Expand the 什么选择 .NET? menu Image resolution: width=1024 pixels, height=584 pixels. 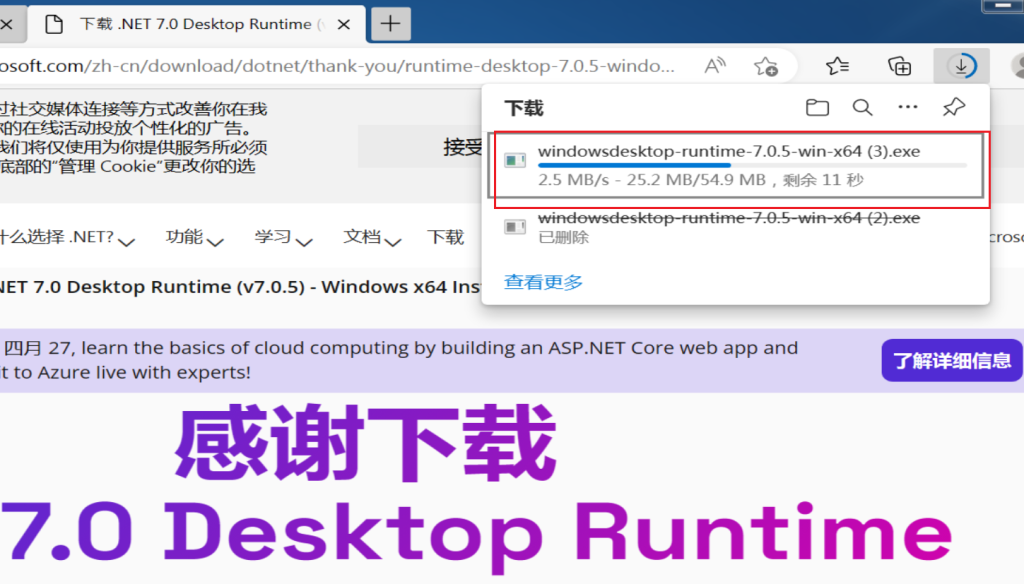67,237
